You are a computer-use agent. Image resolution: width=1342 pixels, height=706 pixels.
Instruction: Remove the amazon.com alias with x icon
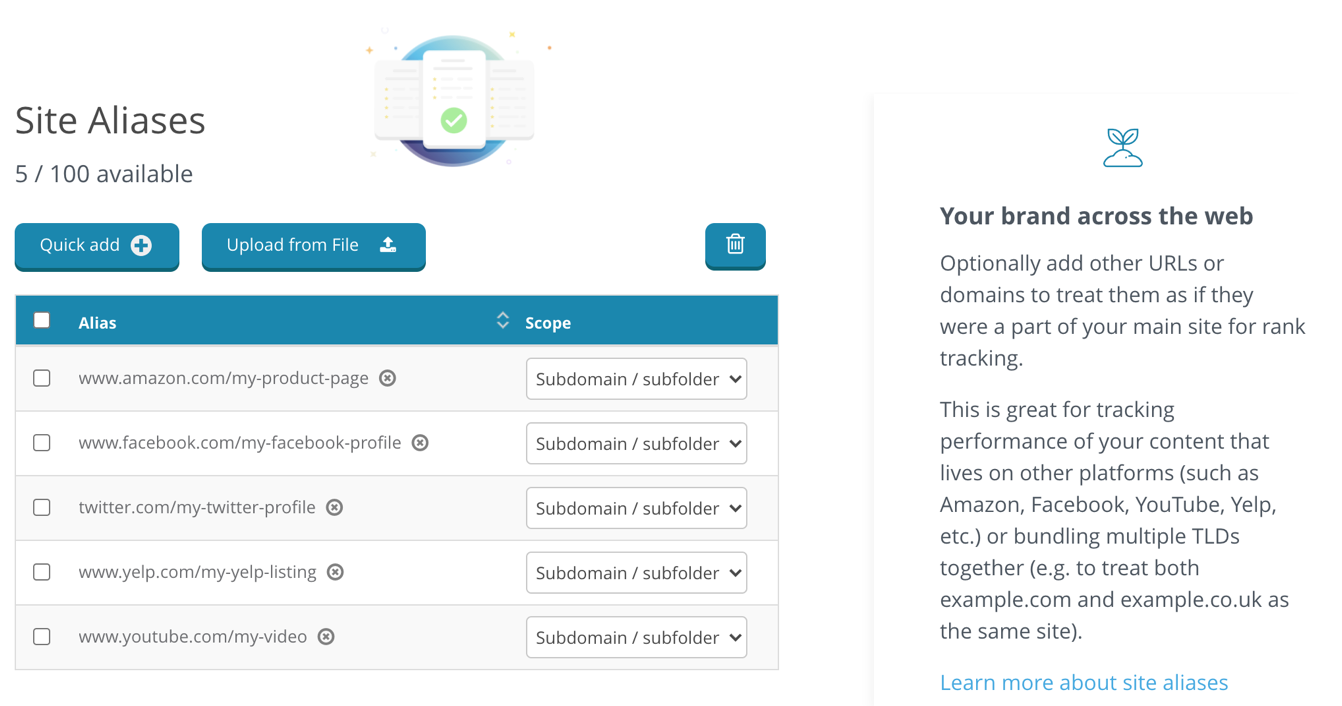pos(388,378)
